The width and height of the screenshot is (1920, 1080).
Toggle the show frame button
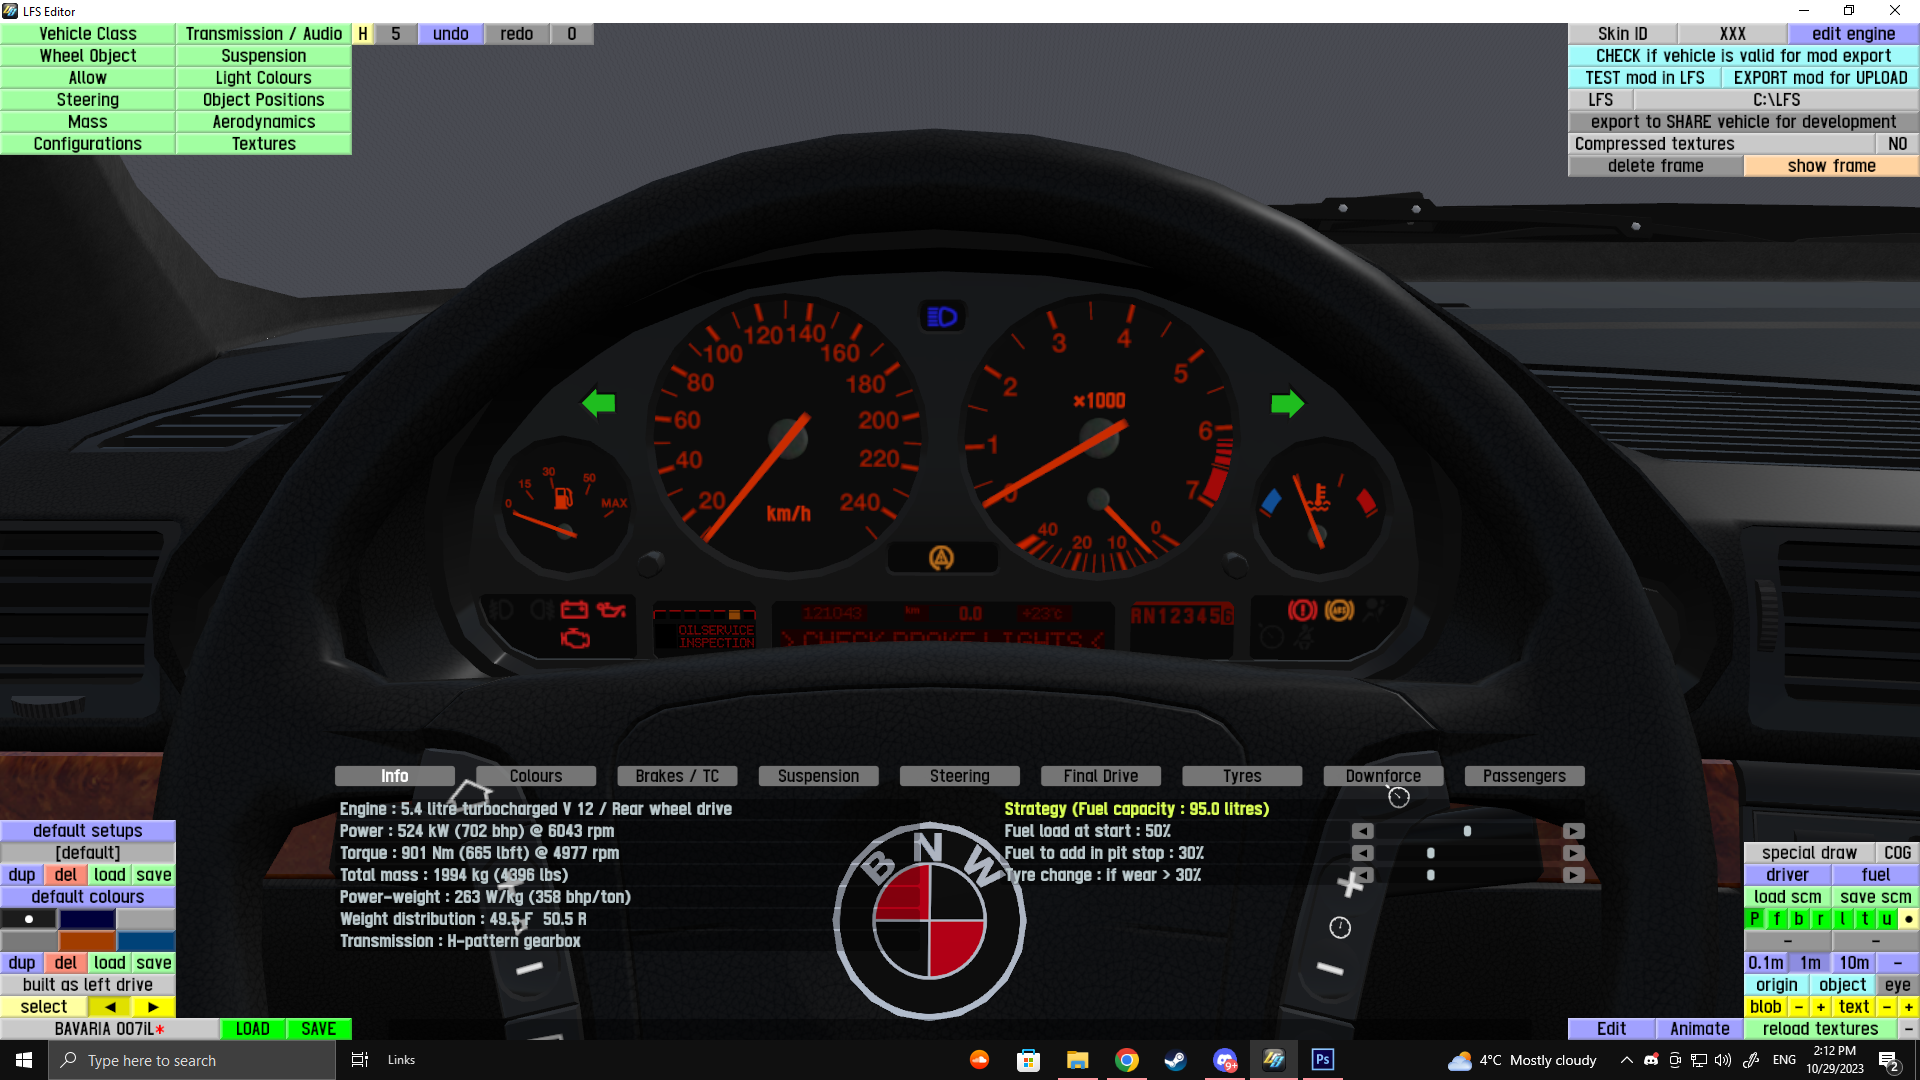coord(1831,166)
